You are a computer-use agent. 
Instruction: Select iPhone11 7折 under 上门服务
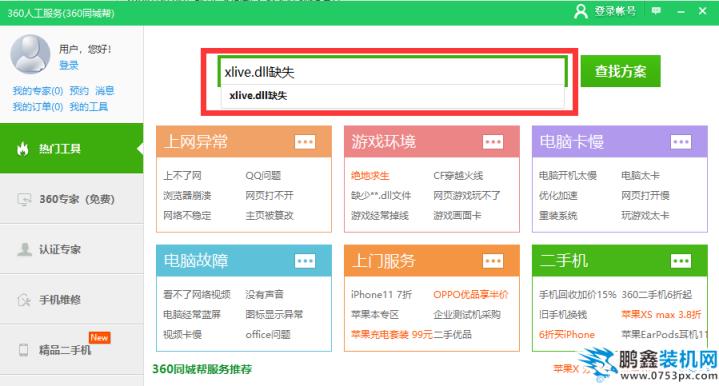point(382,295)
